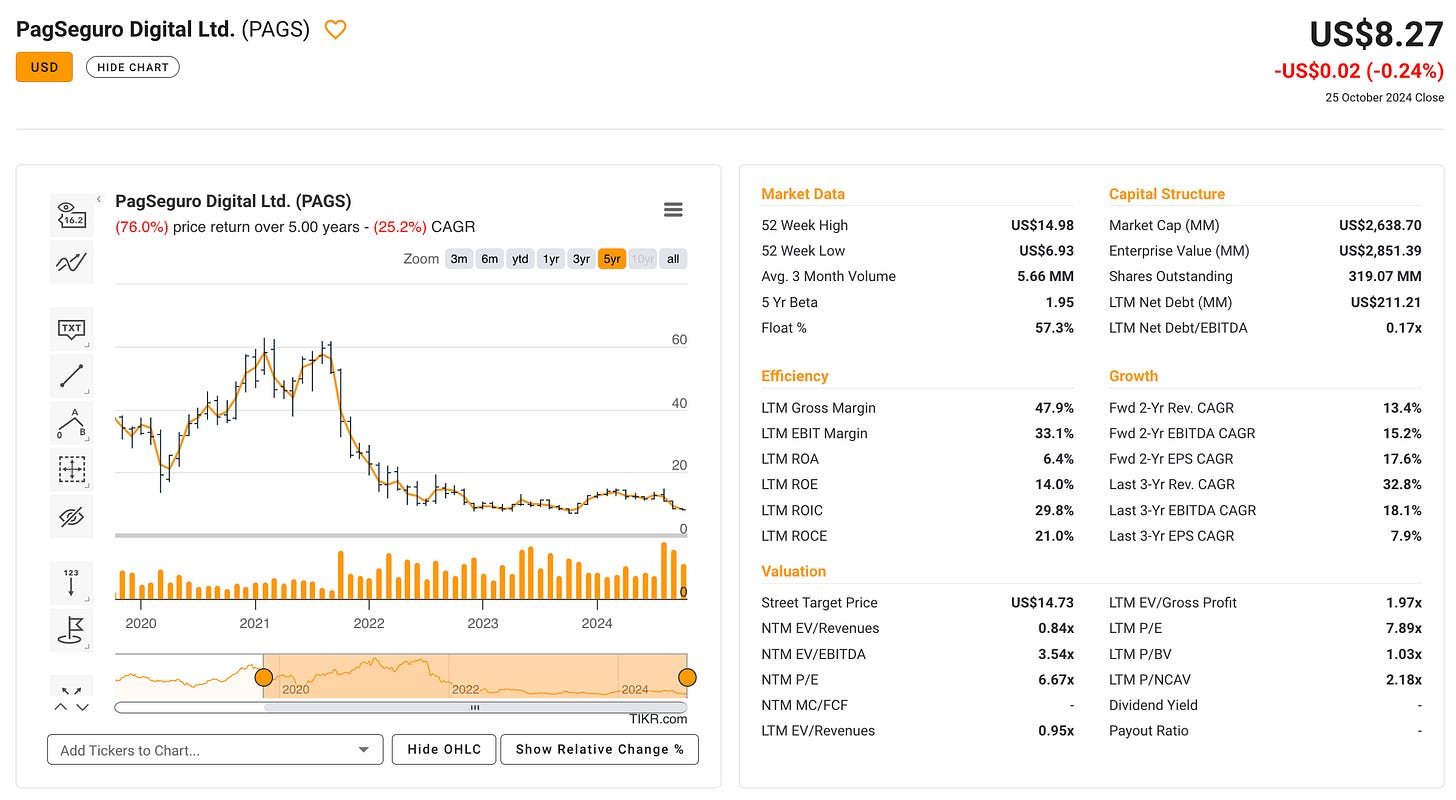1456x800 pixels.
Task: Click the Float % value 57.3%
Action: 1054,328
